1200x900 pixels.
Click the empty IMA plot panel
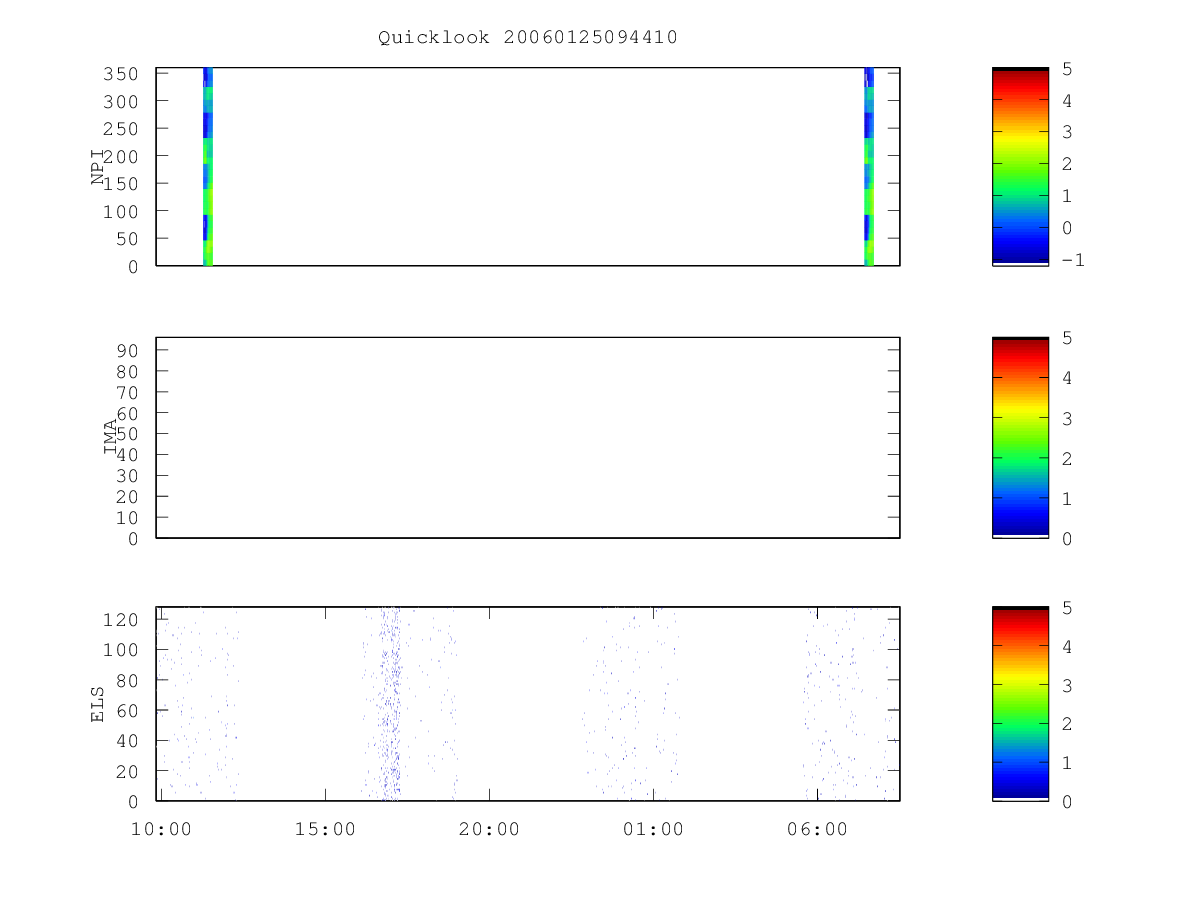(x=528, y=438)
